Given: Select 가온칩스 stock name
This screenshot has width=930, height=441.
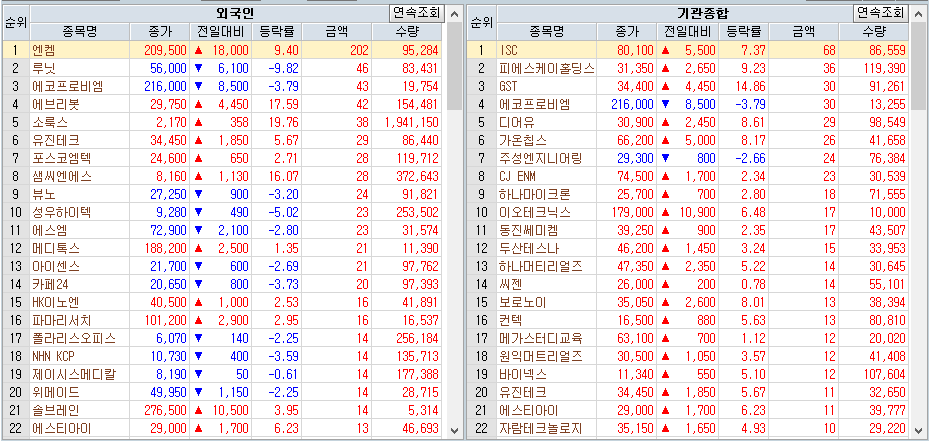Looking at the screenshot, I should coord(523,140).
